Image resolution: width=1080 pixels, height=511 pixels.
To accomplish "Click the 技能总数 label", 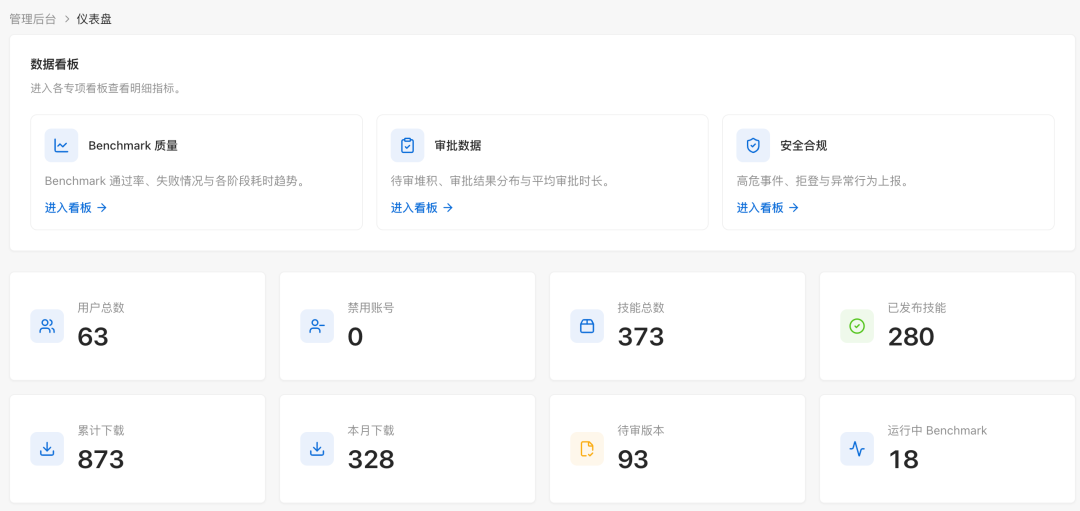I will click(x=641, y=308).
